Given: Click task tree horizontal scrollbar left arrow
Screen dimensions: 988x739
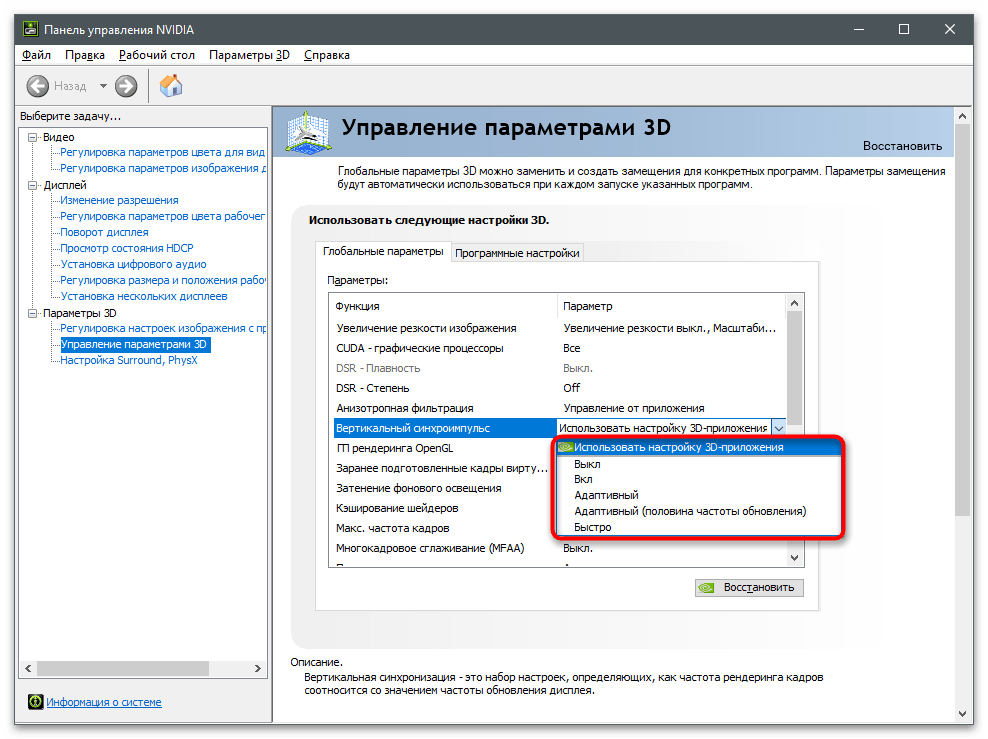Looking at the screenshot, I should pos(28,668).
